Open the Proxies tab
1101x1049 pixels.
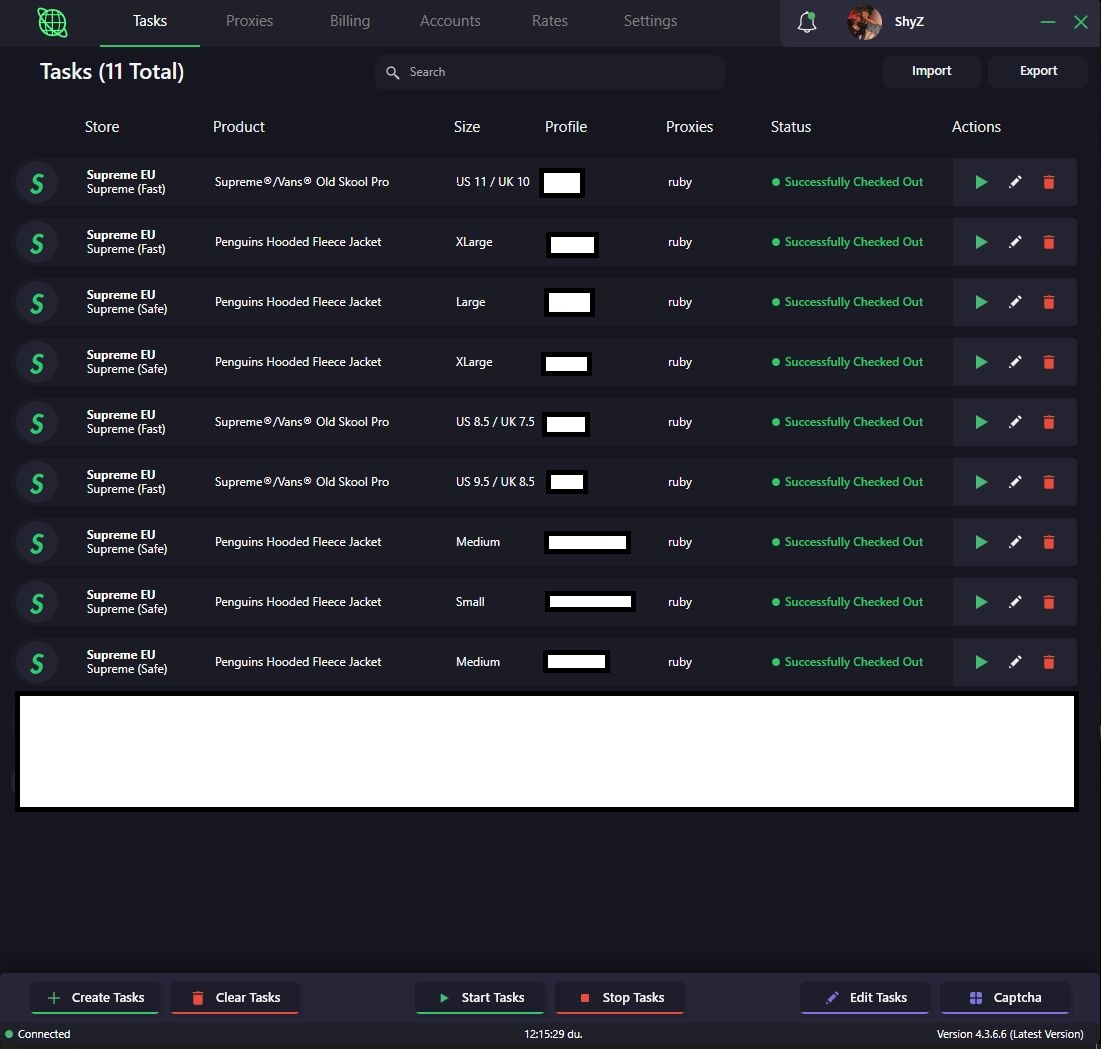coord(249,21)
